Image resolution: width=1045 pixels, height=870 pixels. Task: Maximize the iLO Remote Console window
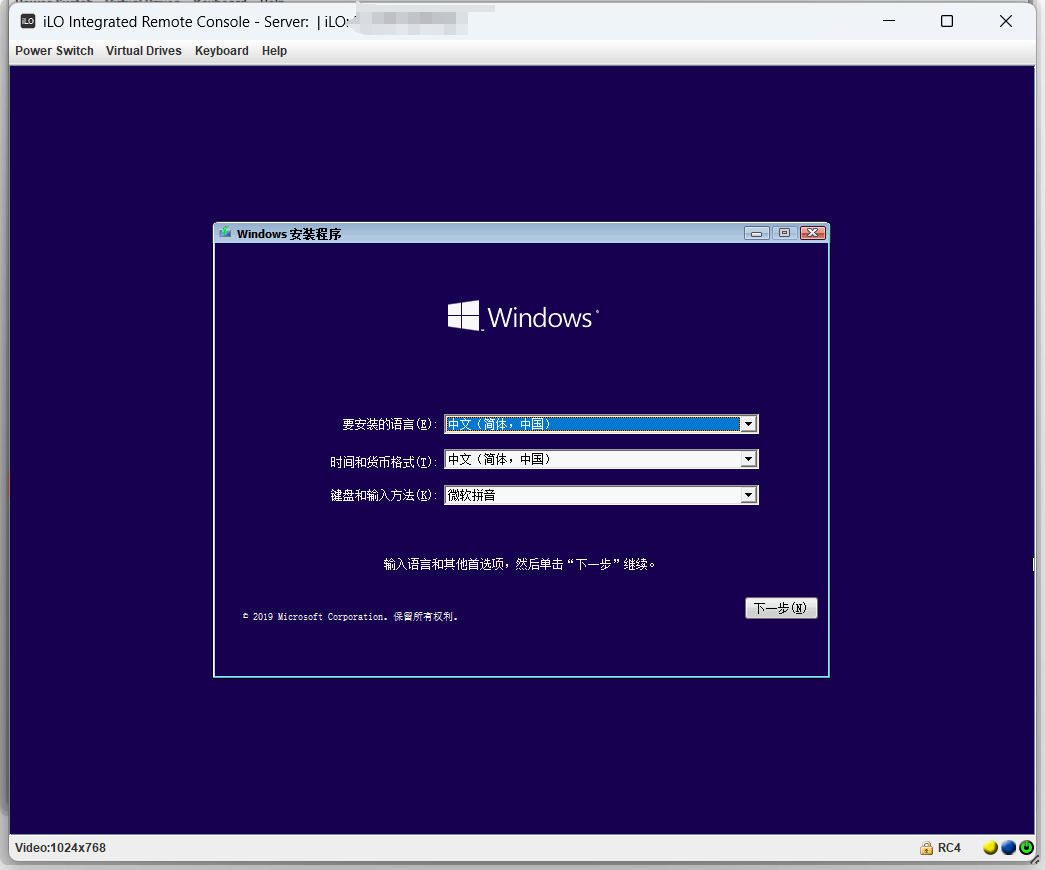946,22
